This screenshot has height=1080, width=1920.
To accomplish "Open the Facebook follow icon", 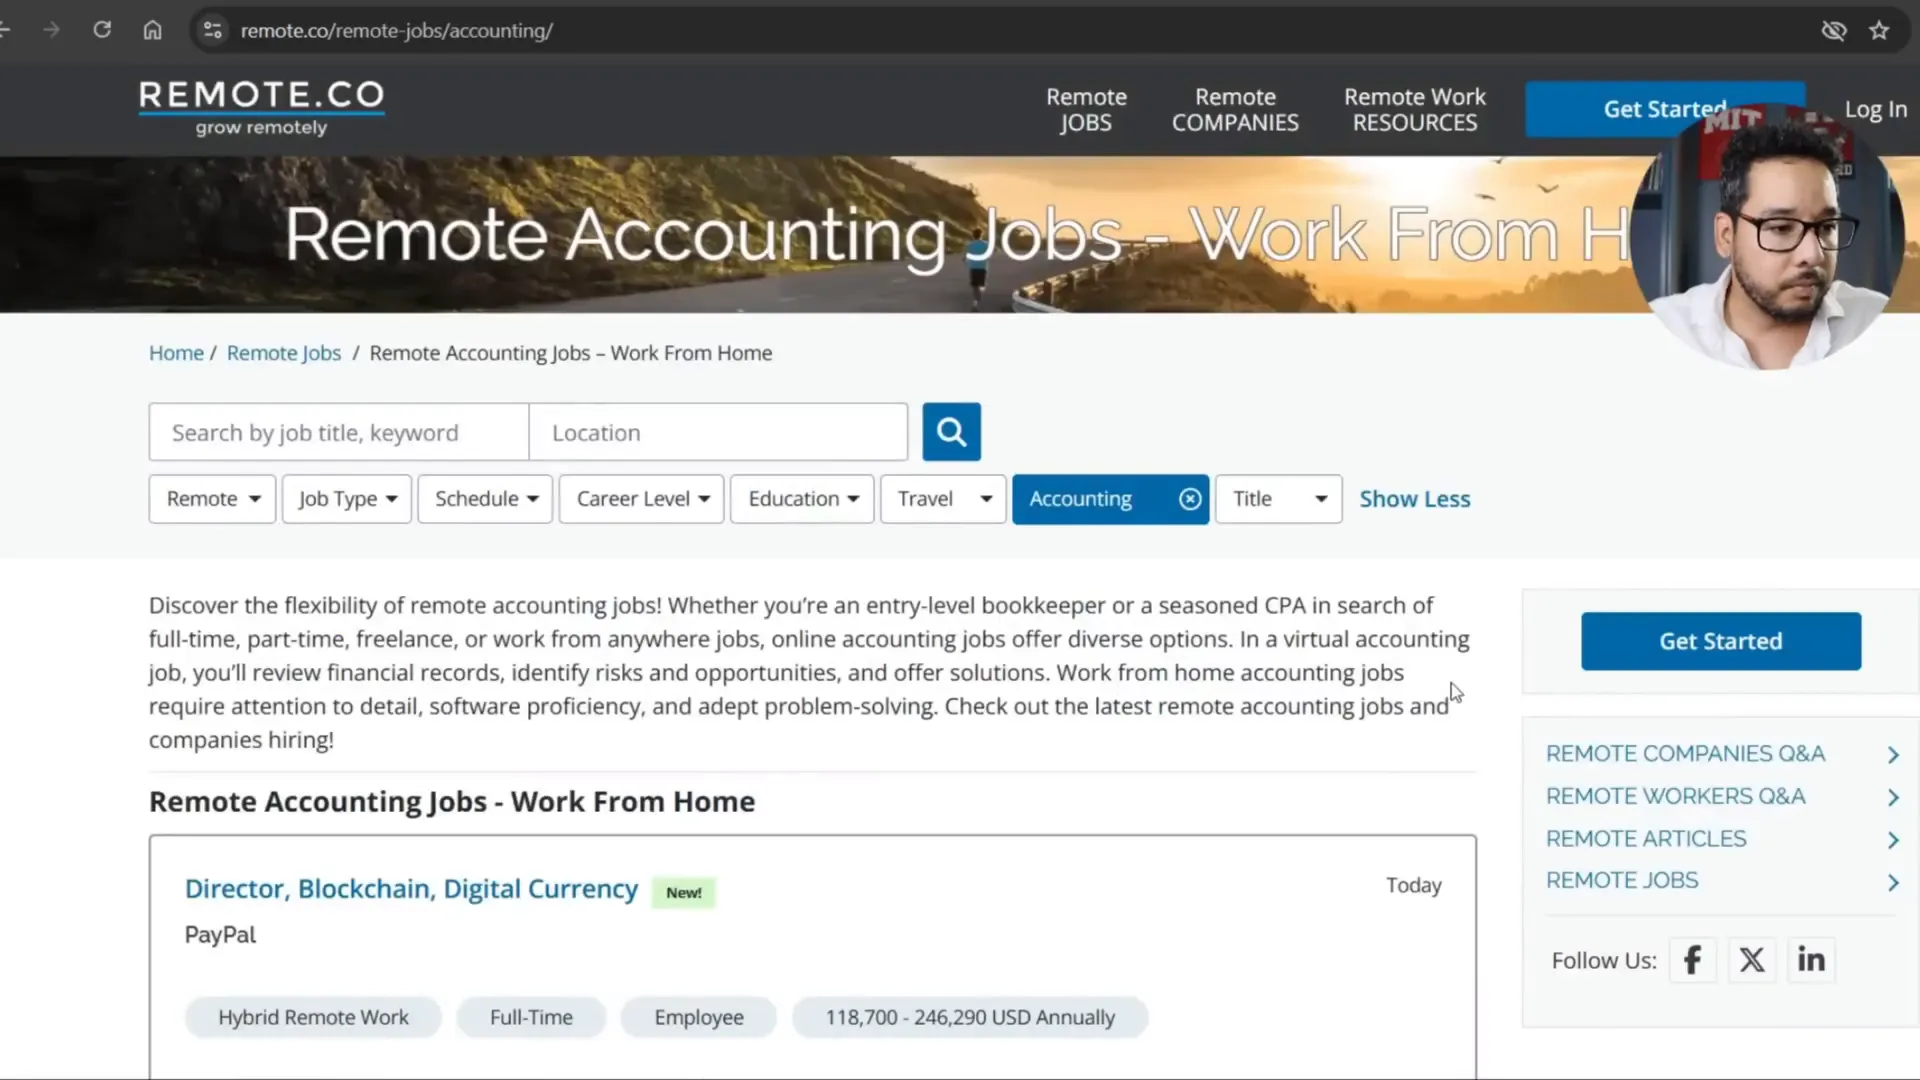I will (1692, 960).
